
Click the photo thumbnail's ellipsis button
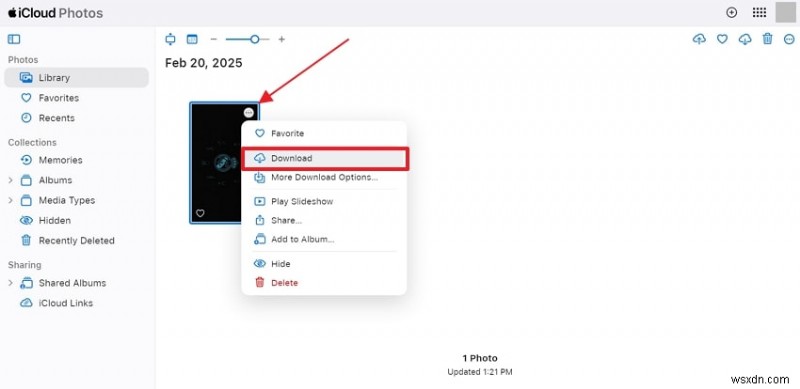point(248,113)
